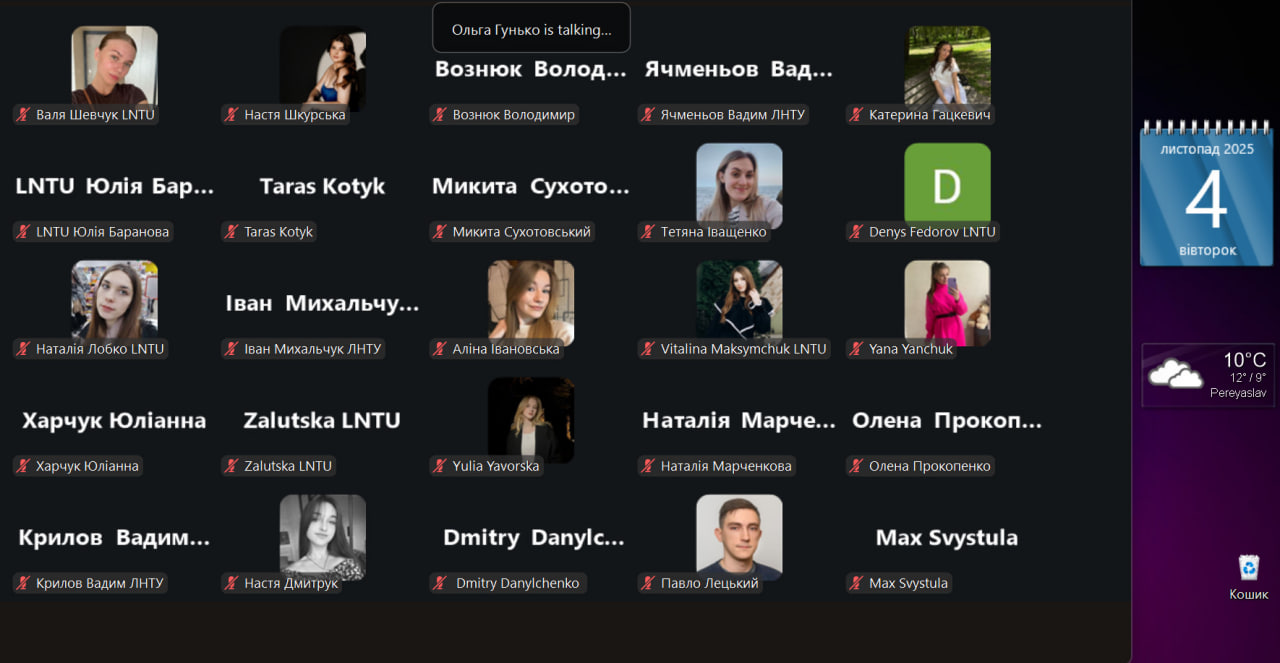1280x663 pixels.
Task: Open the Кошик recycle bin desktop icon
Action: (x=1249, y=577)
